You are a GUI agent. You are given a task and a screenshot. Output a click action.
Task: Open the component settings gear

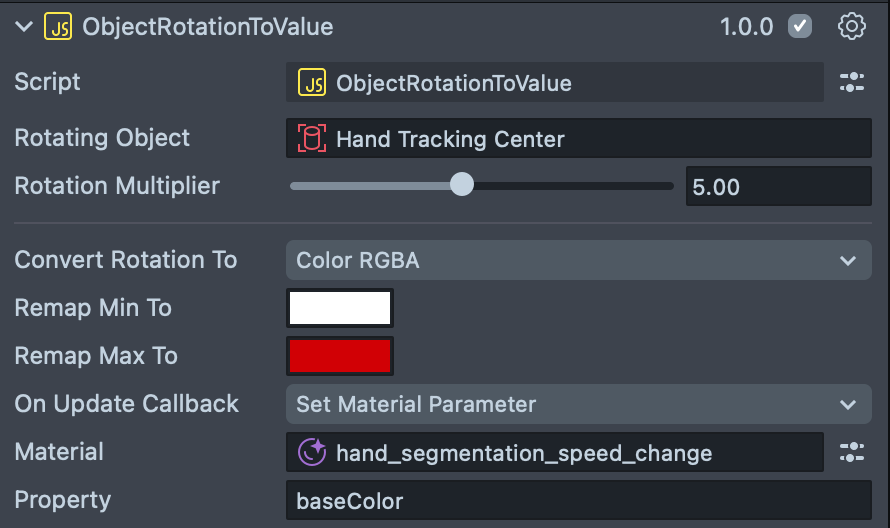pyautogui.click(x=851, y=27)
